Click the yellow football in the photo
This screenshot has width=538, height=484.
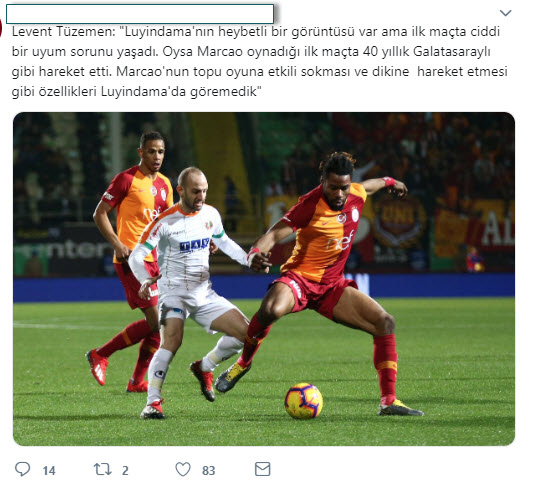[x=304, y=401]
